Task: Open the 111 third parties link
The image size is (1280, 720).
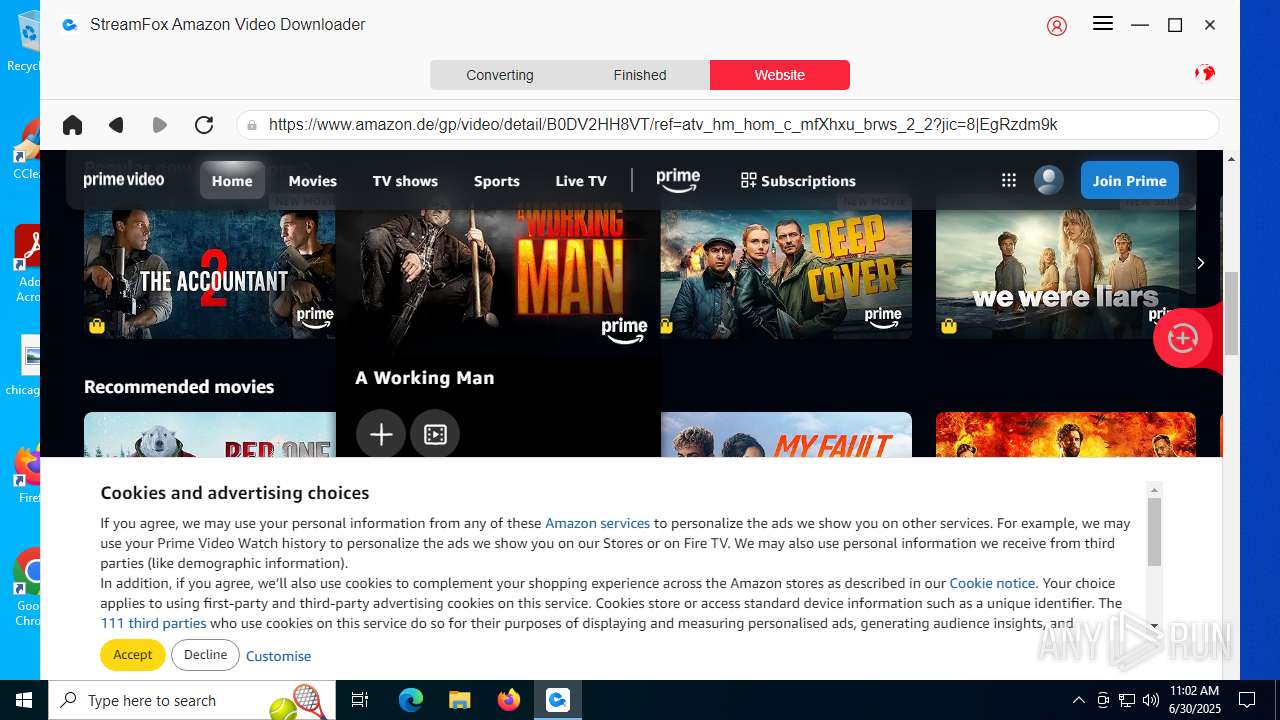Action: 153,623
